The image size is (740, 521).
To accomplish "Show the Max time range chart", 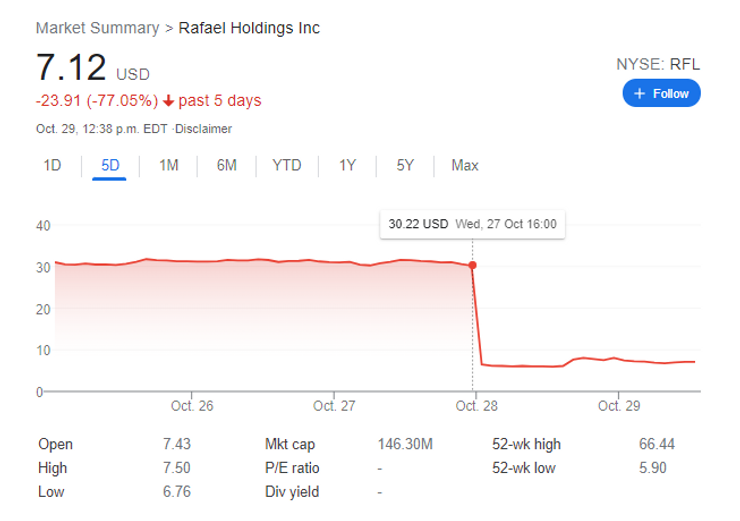I will (464, 165).
